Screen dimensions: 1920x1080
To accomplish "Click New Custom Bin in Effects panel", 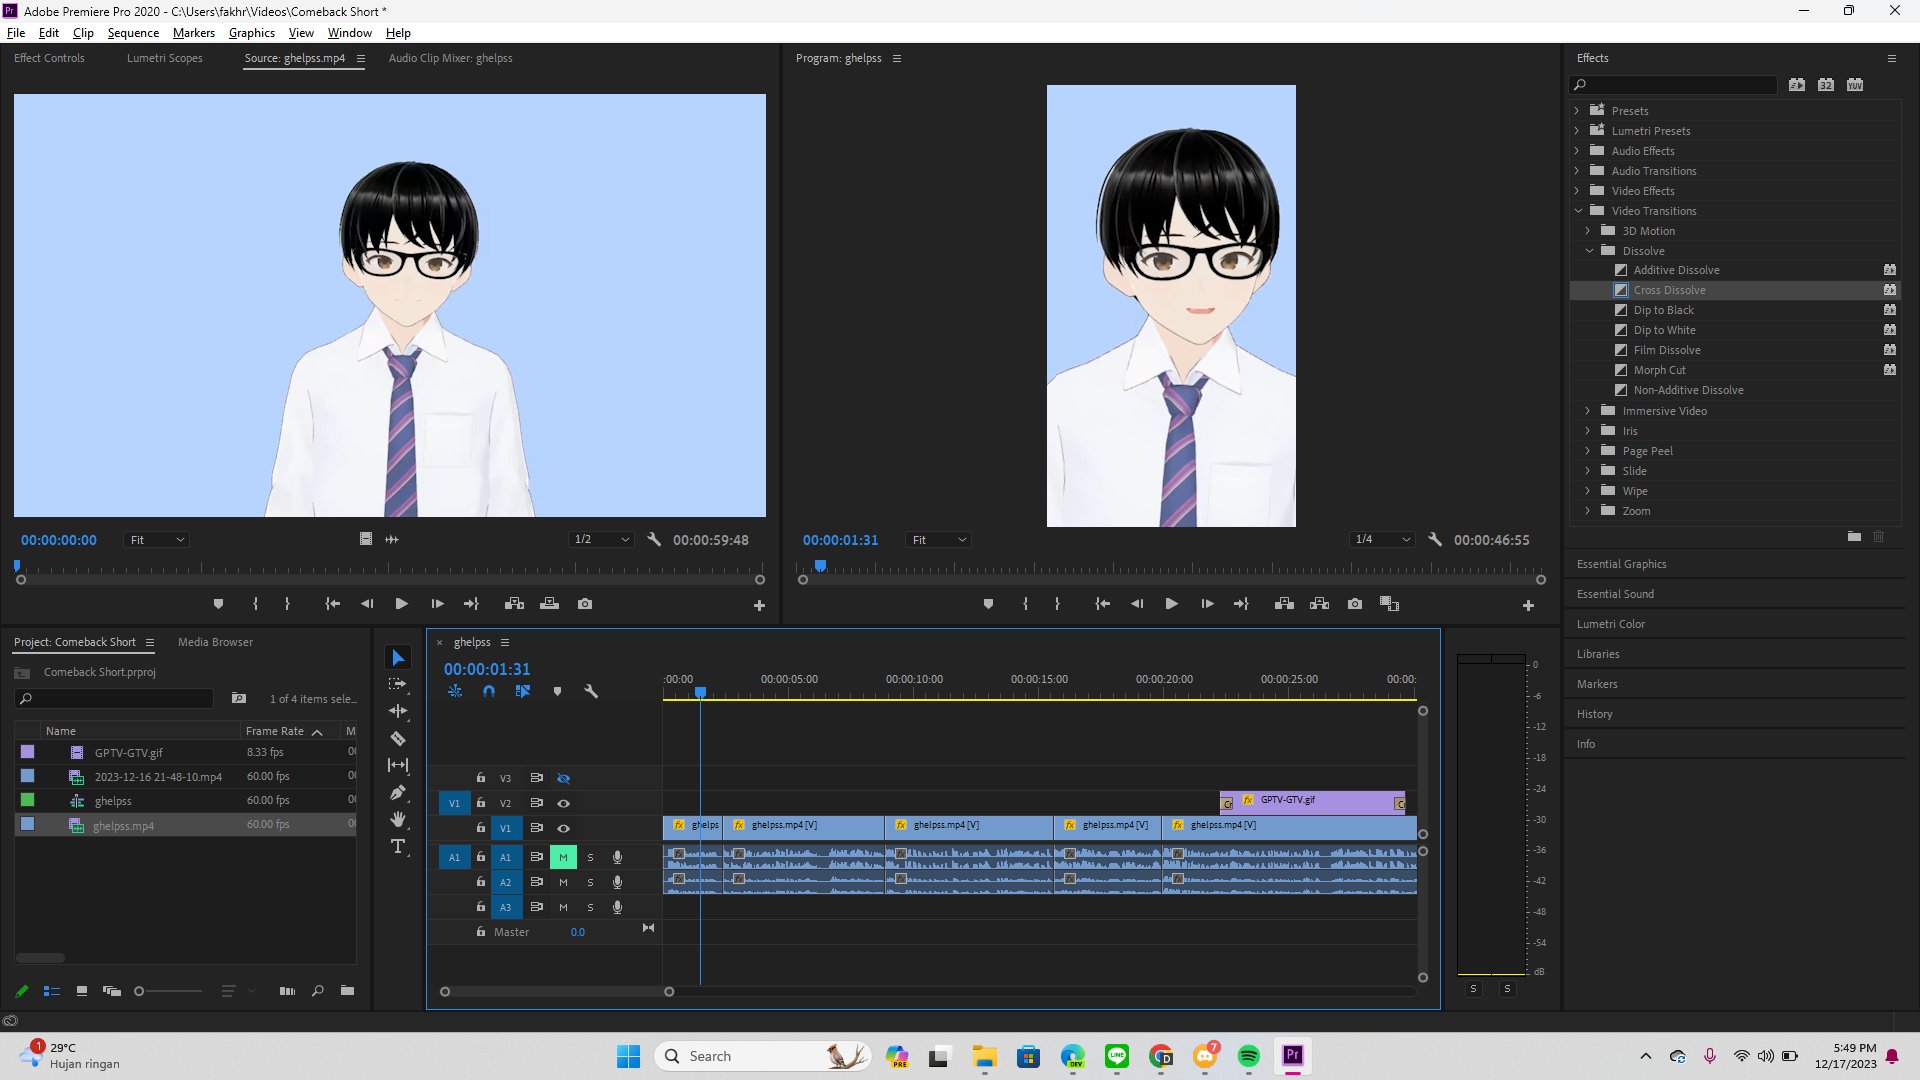I will click(x=1854, y=537).
